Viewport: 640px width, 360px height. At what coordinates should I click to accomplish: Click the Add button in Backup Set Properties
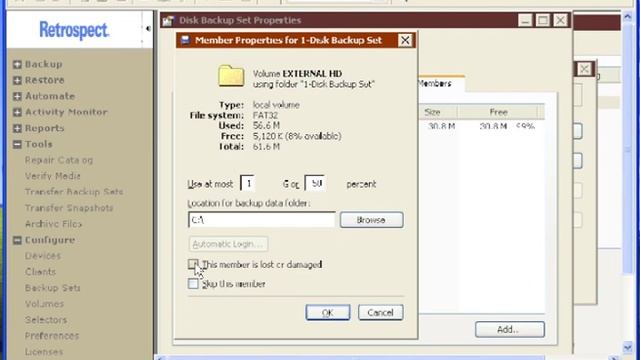click(x=509, y=329)
